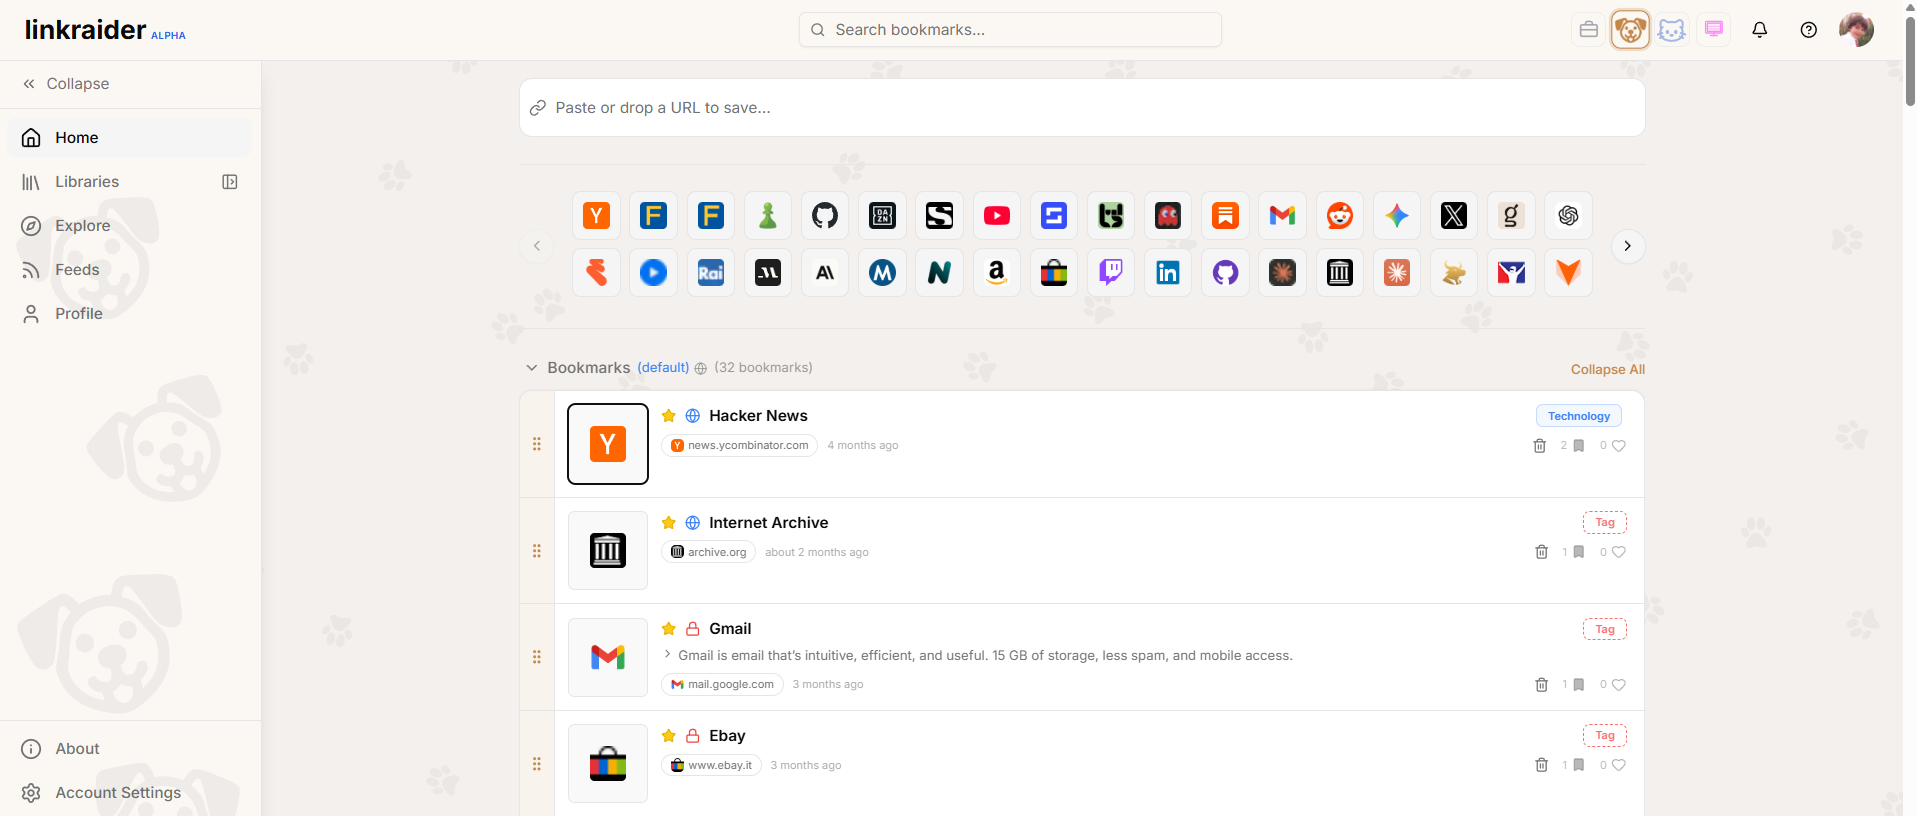Click the notifications bell icon

pos(1760,30)
